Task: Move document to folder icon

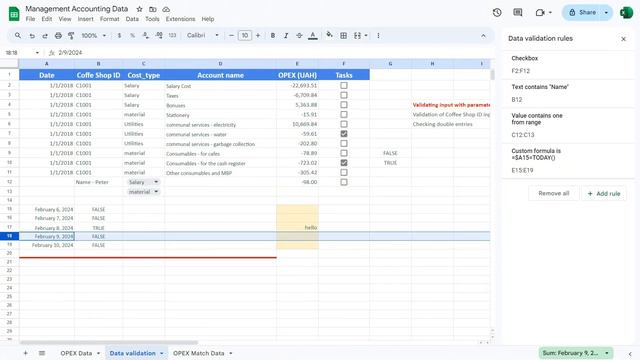Action: 153,9
